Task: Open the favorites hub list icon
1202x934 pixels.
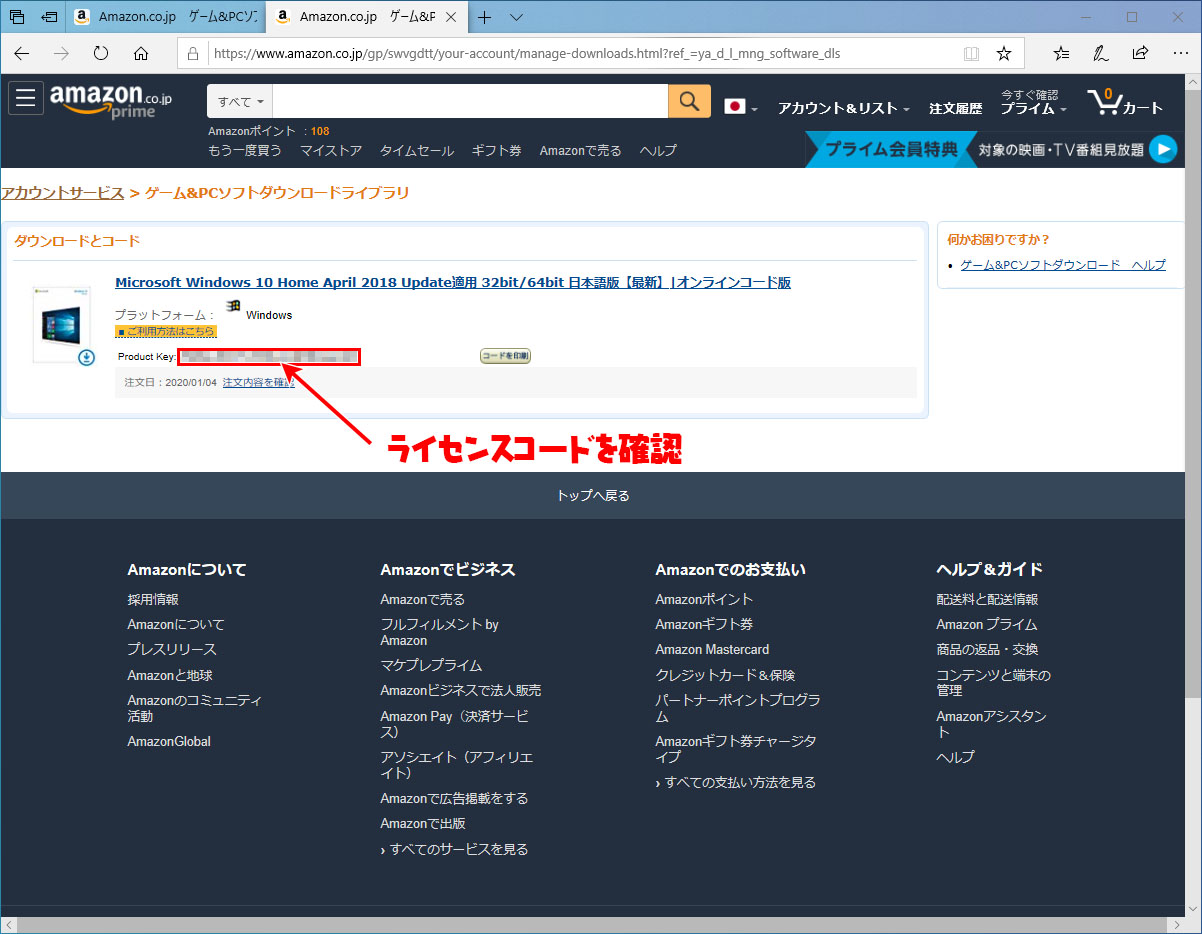Action: [x=1062, y=54]
